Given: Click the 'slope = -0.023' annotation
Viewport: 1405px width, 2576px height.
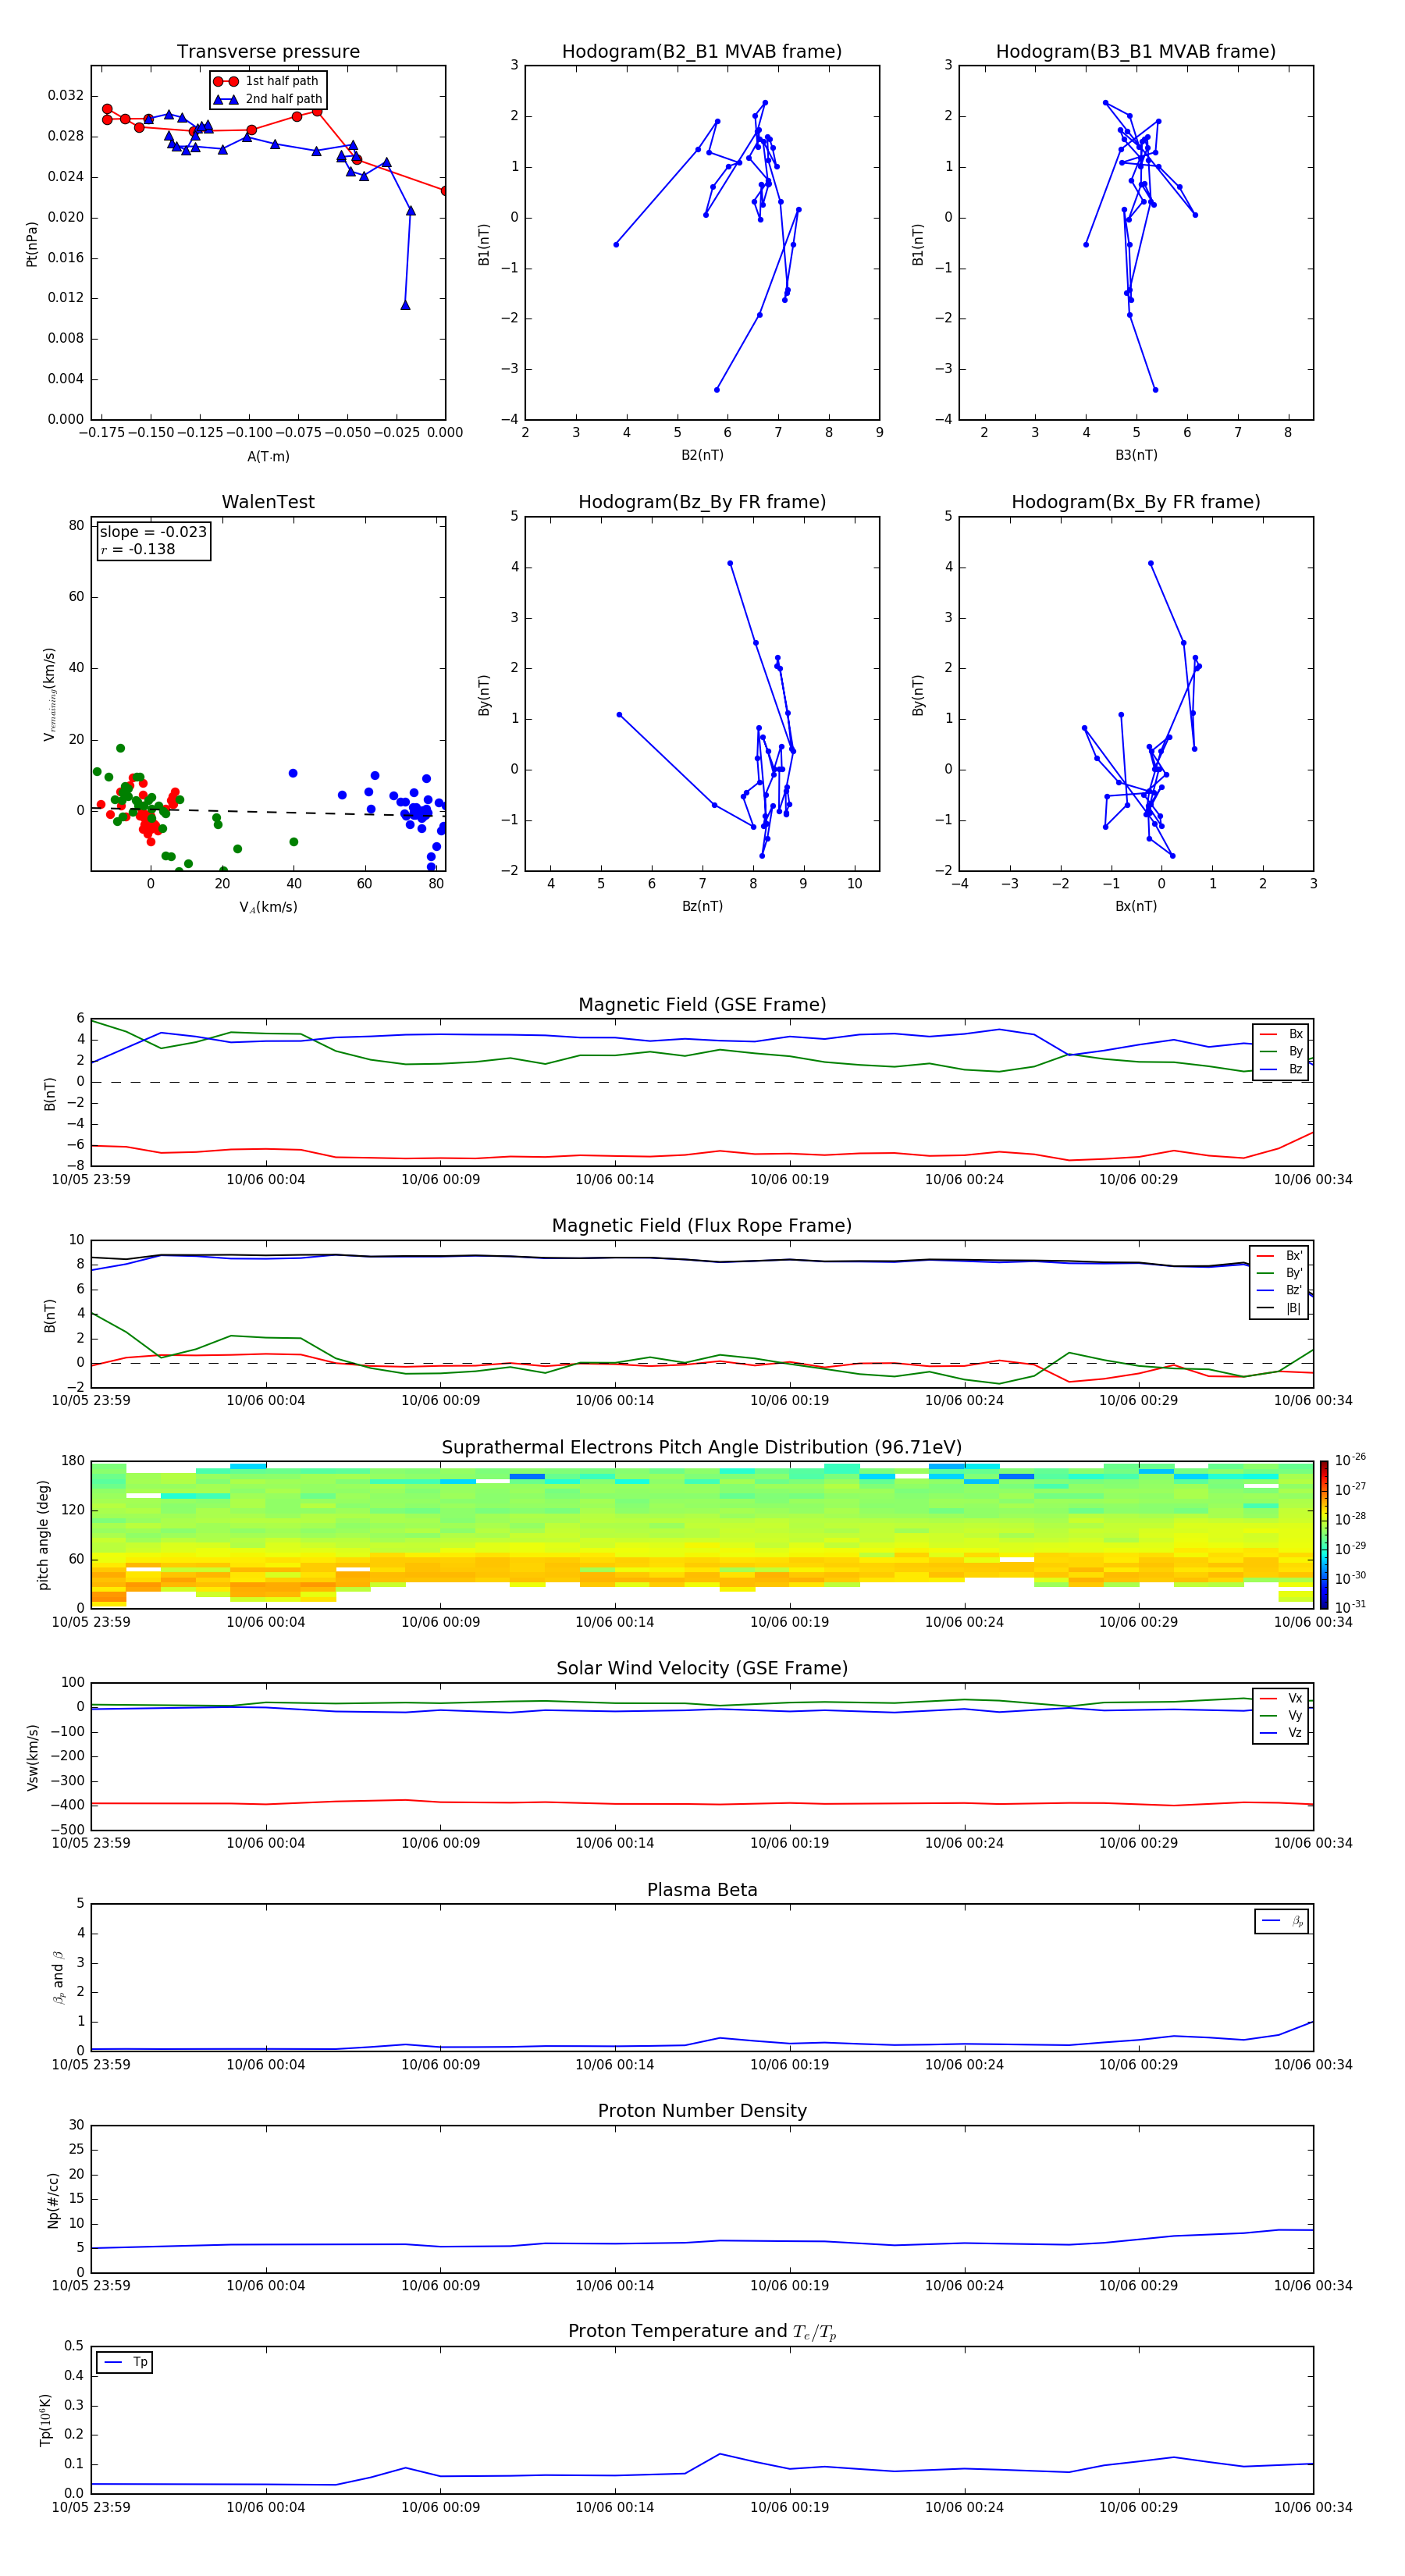Looking at the screenshot, I should tap(153, 532).
